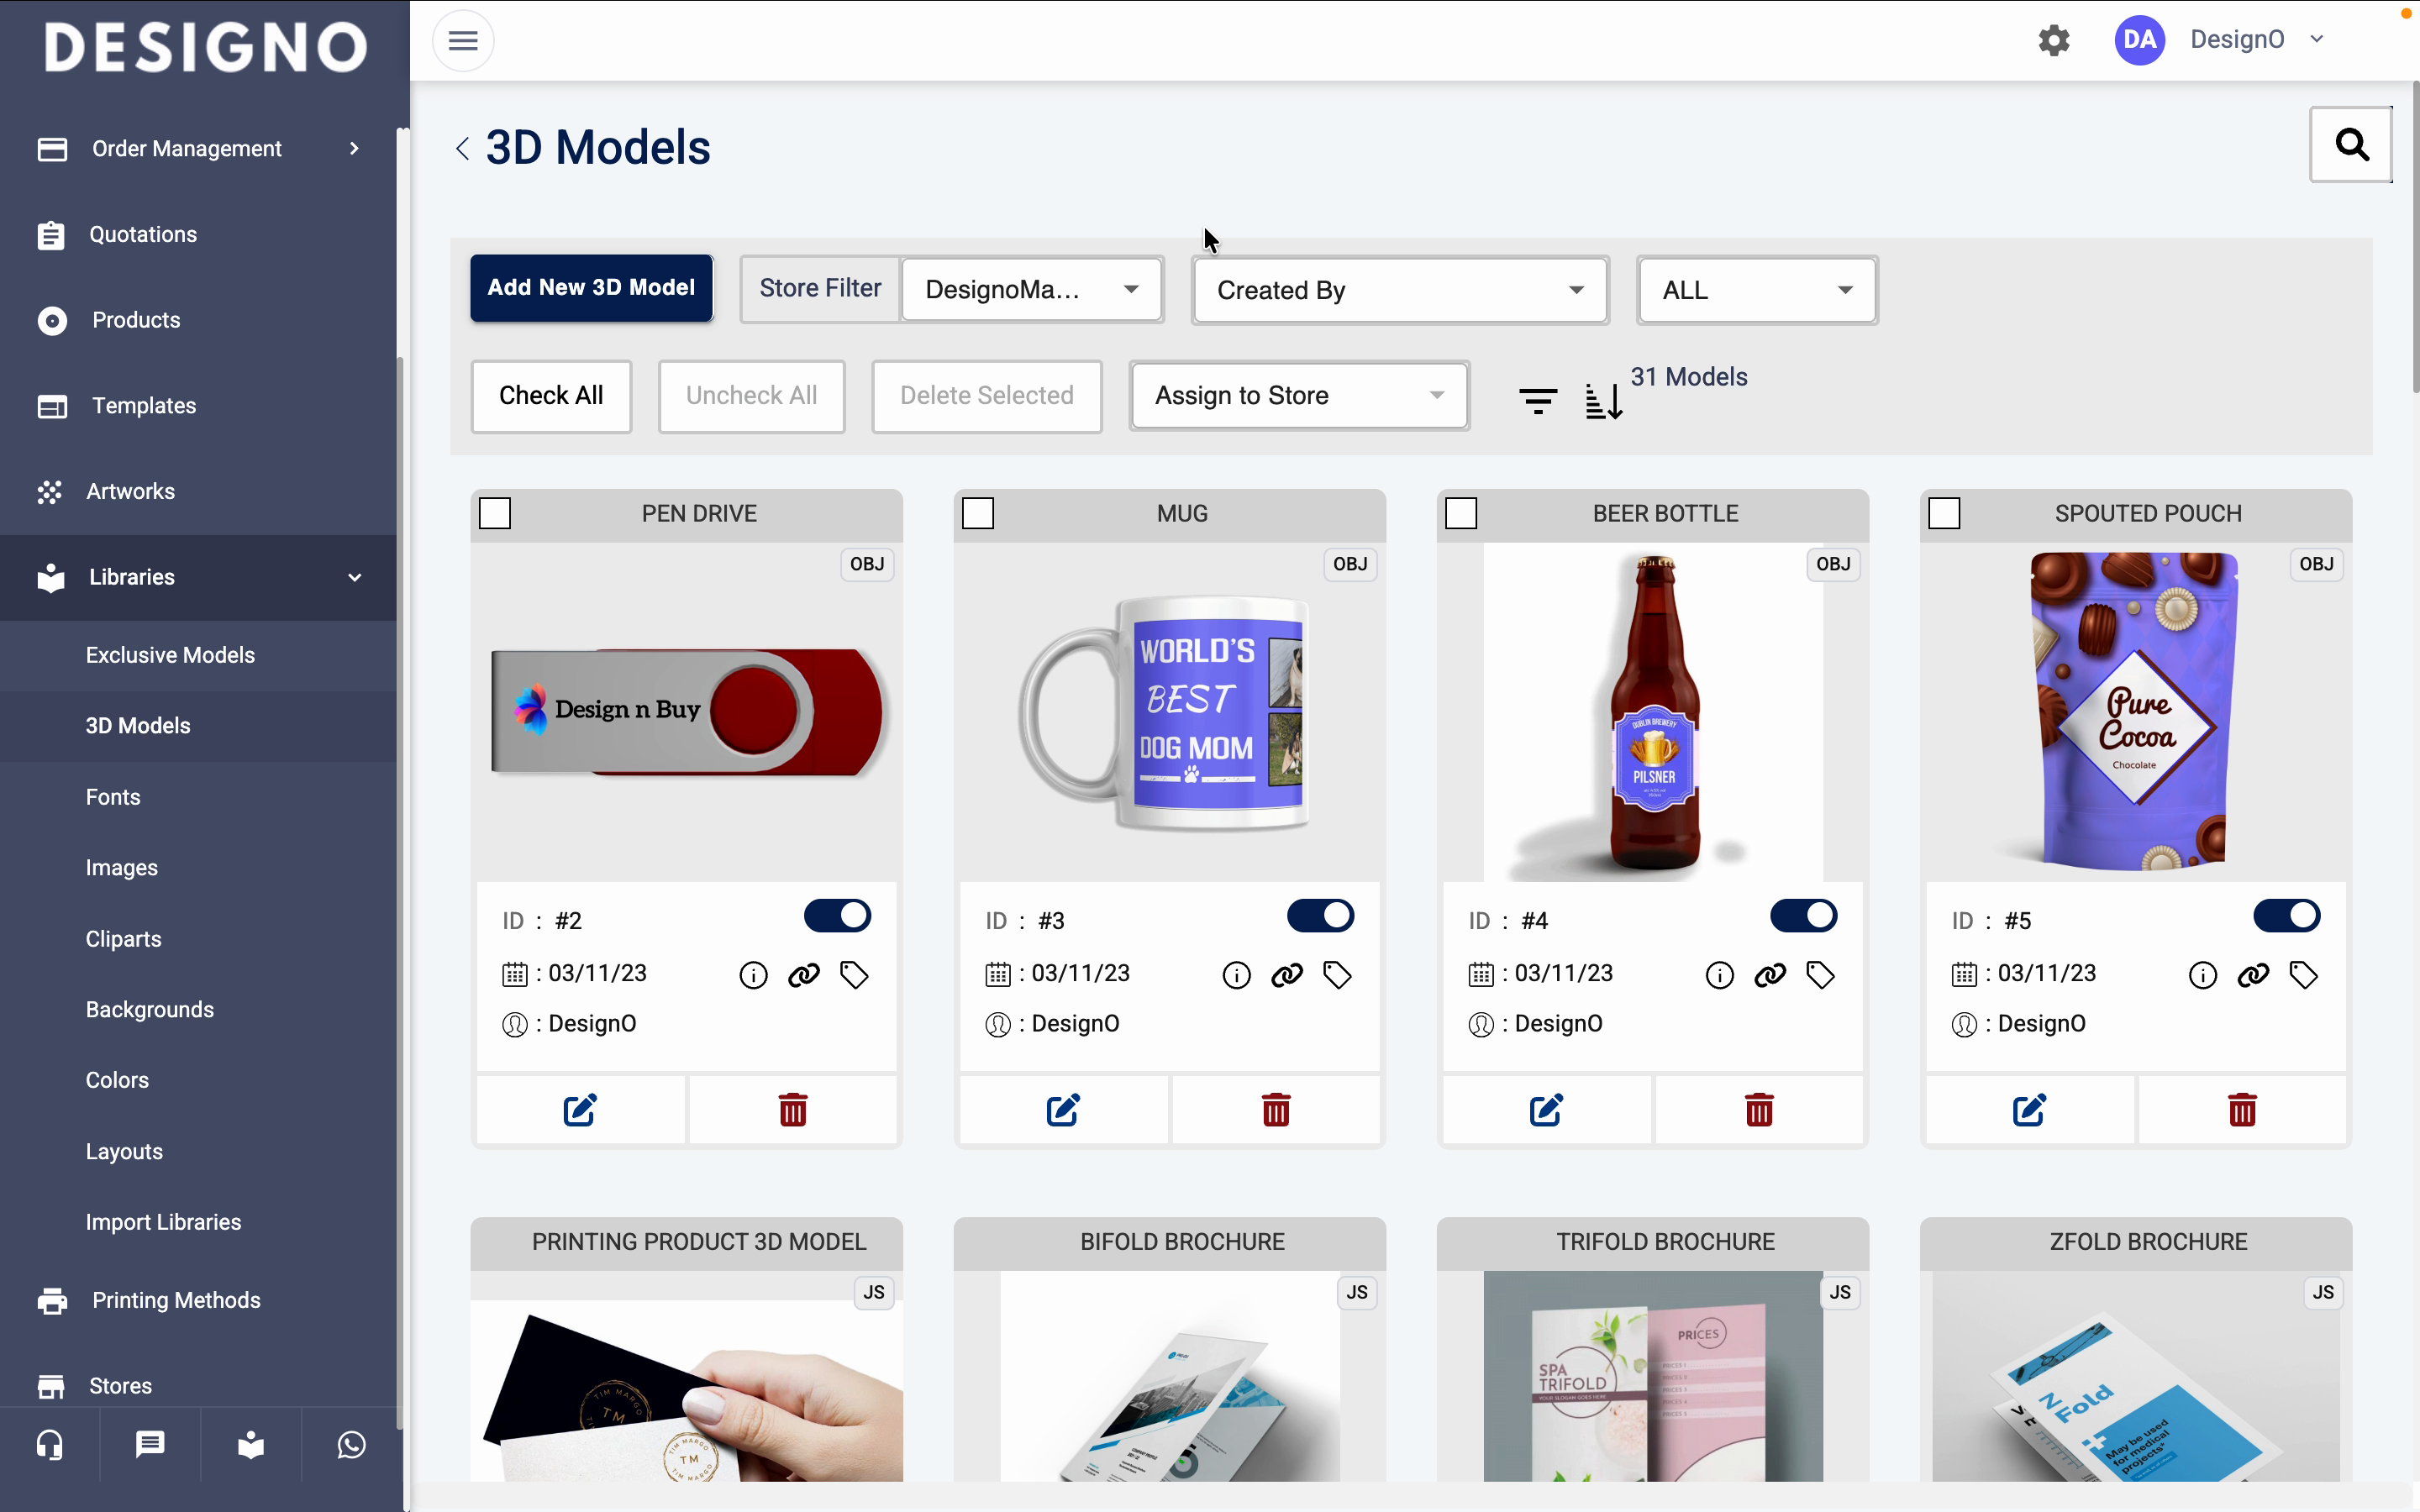Click the search magnifier icon
This screenshot has width=2420, height=1512.
pyautogui.click(x=2350, y=145)
